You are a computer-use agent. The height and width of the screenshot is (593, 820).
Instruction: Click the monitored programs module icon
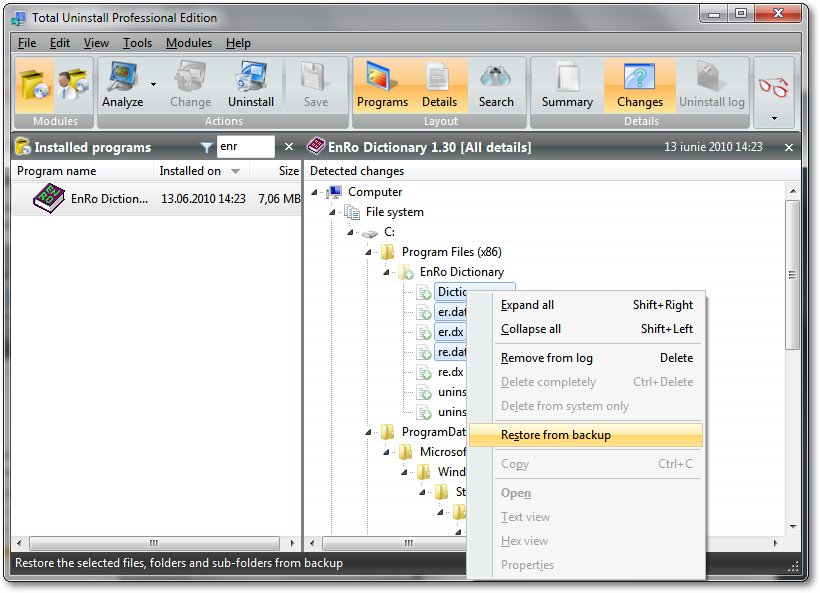click(73, 85)
